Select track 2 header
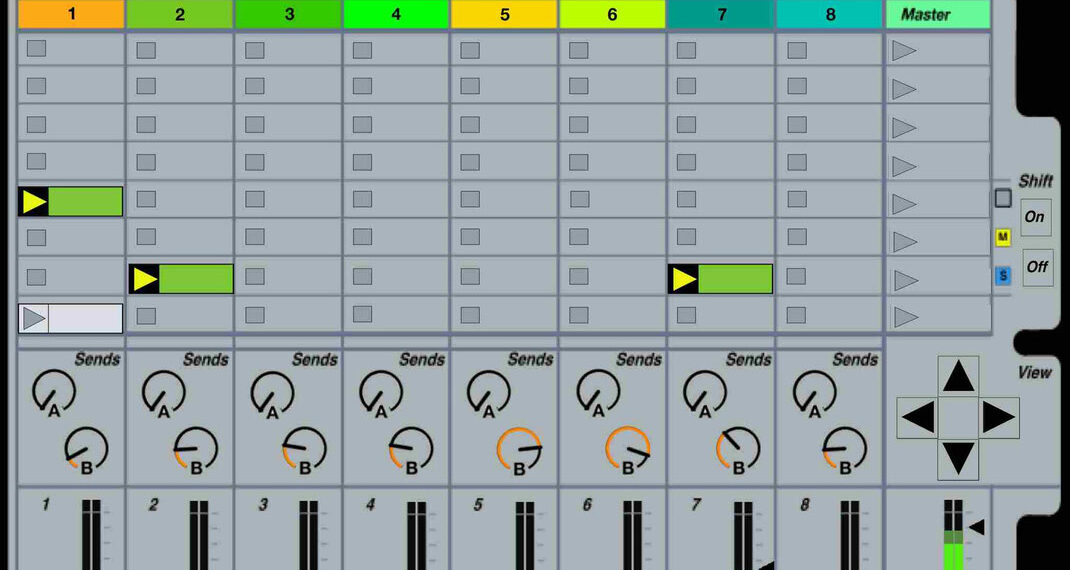 coord(179,14)
